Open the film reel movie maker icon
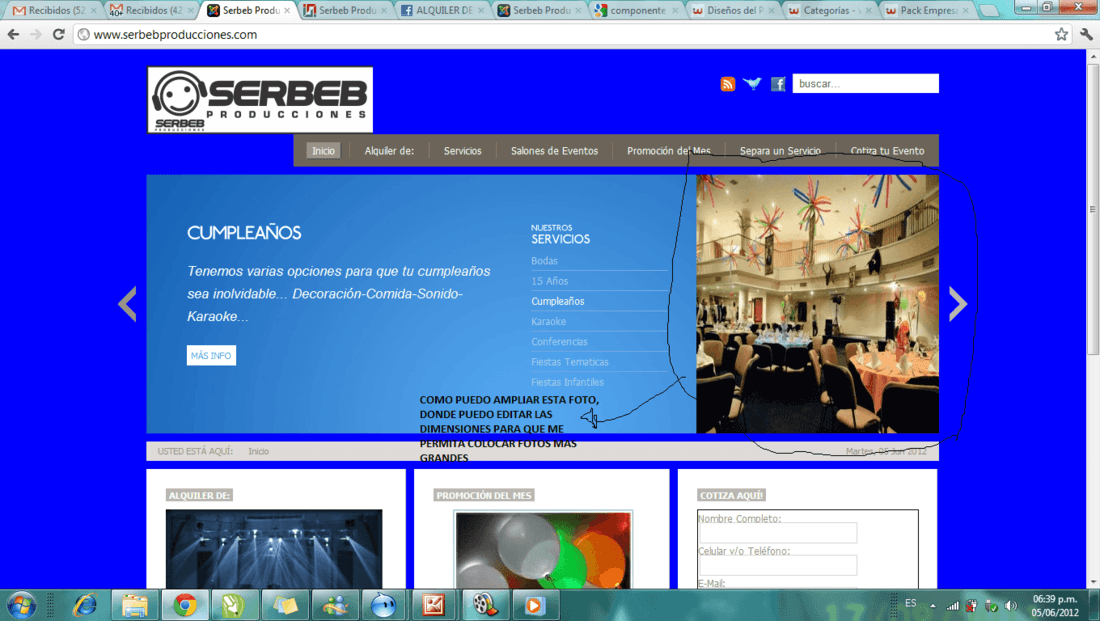 tap(484, 605)
